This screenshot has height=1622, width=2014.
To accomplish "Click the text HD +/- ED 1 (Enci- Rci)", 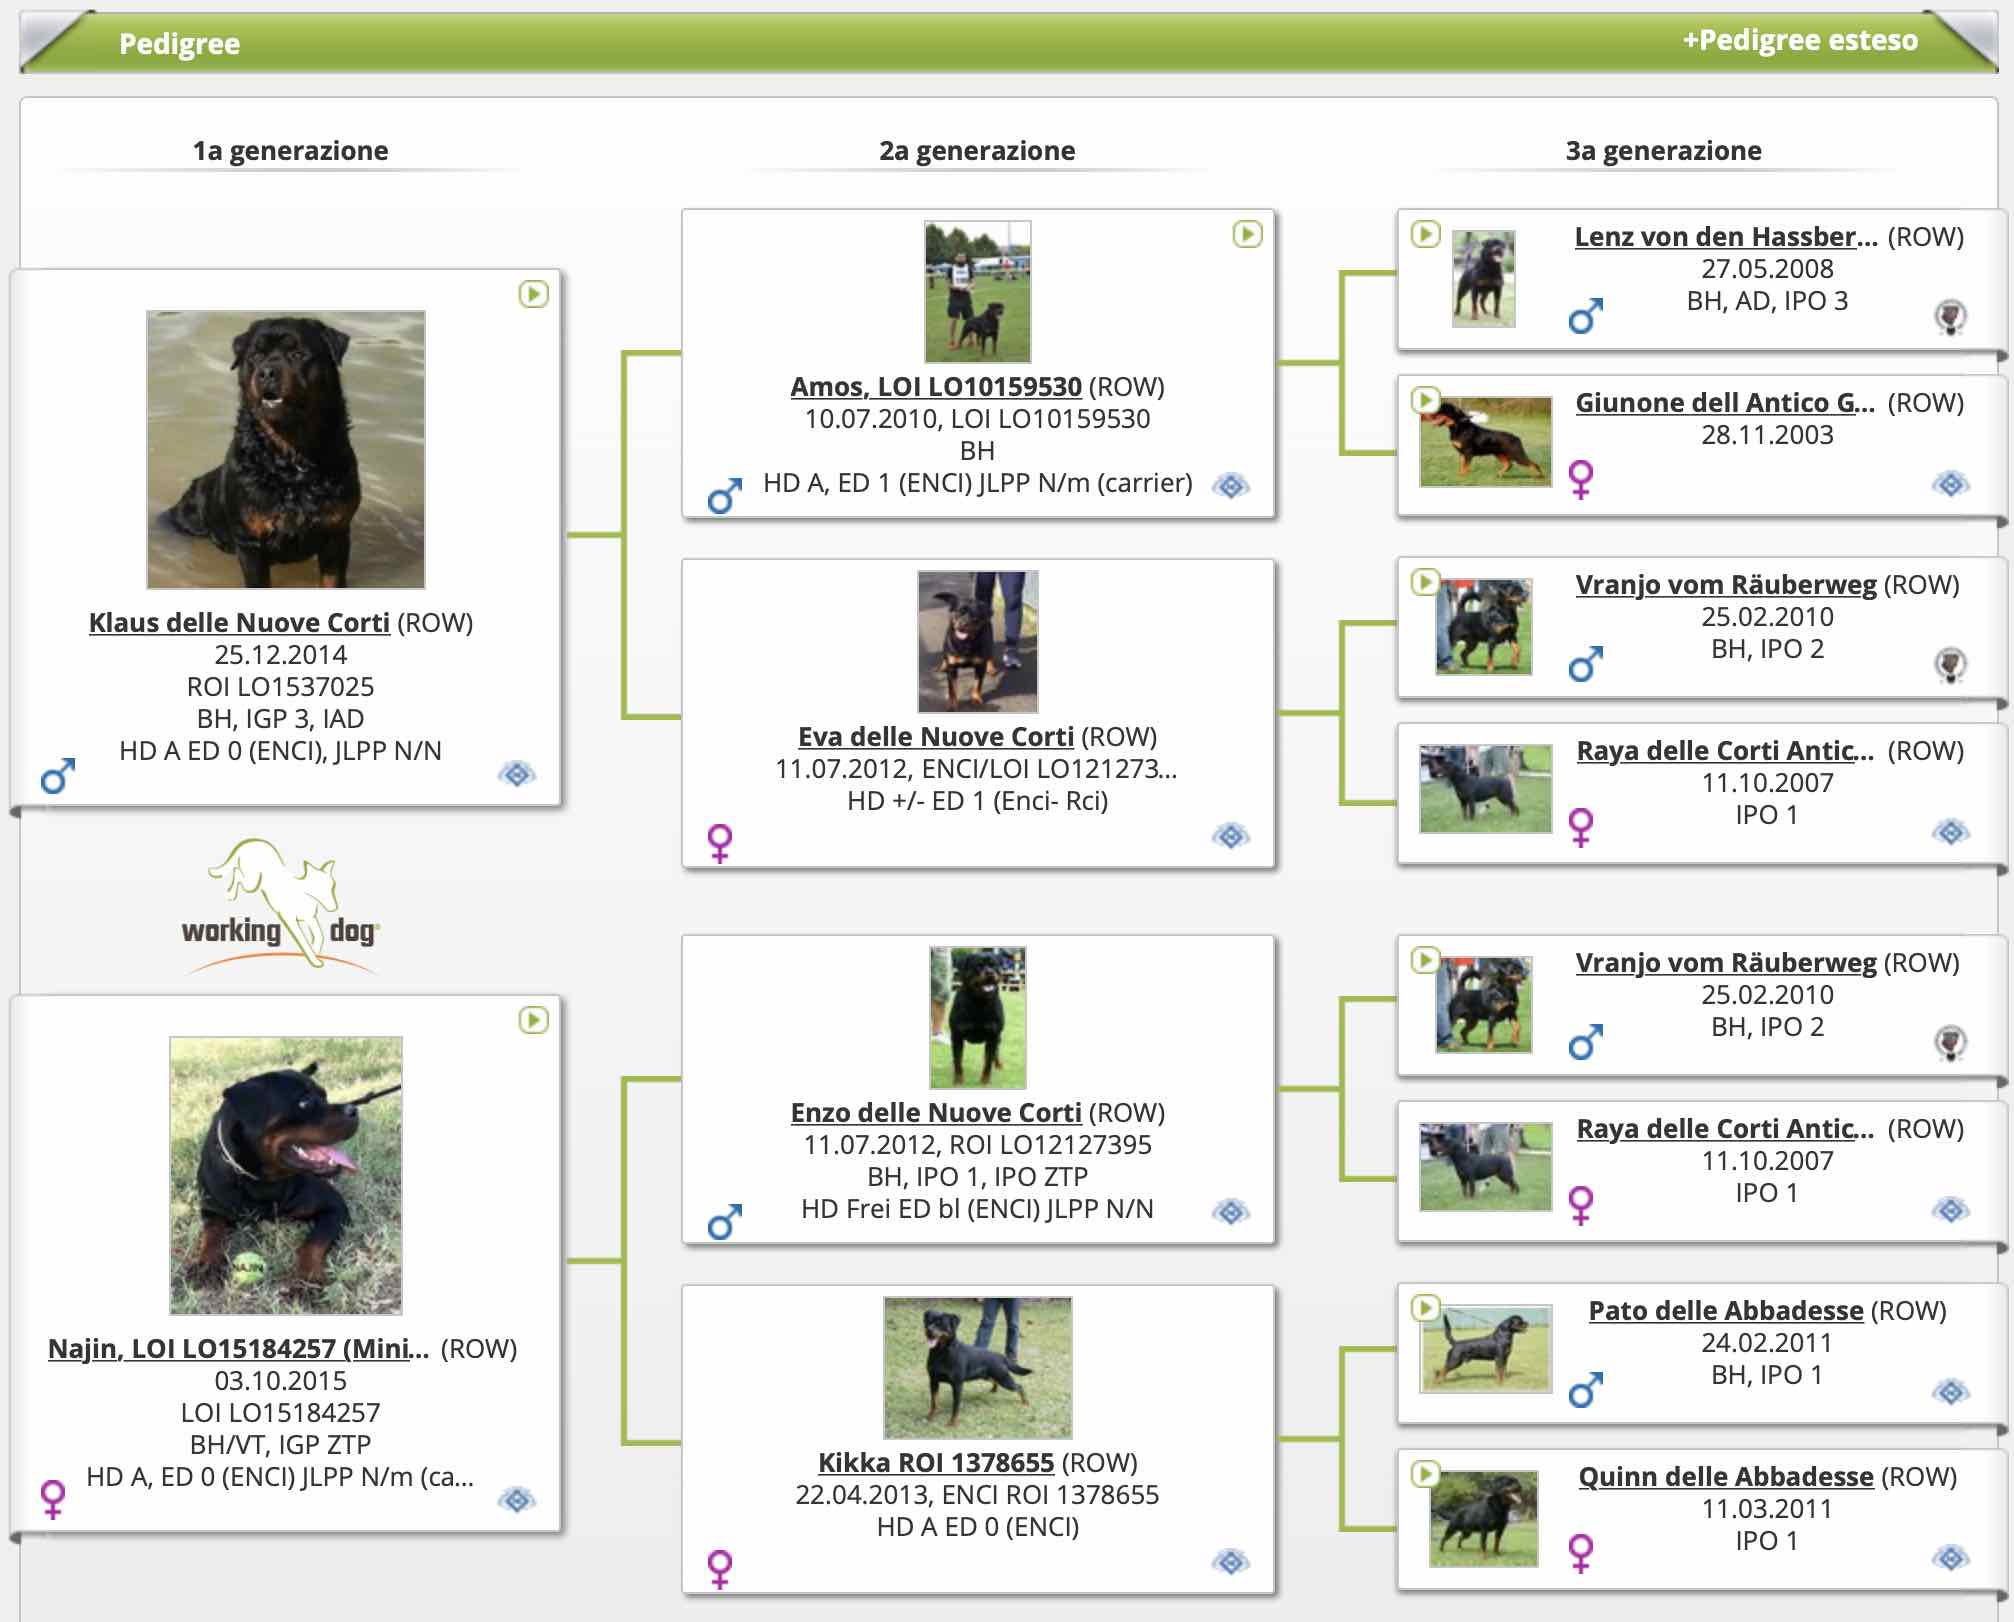I will pyautogui.click(x=978, y=800).
